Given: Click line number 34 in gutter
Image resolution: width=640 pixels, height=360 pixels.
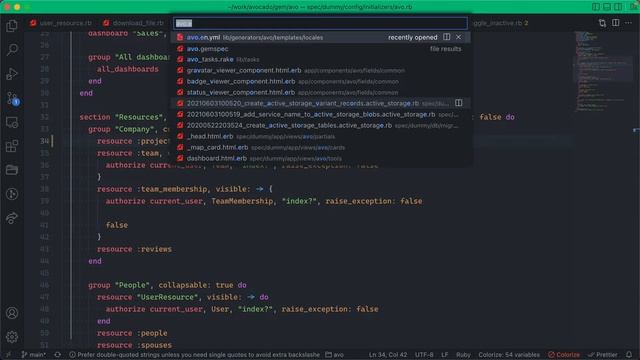Looking at the screenshot, I should (44, 141).
